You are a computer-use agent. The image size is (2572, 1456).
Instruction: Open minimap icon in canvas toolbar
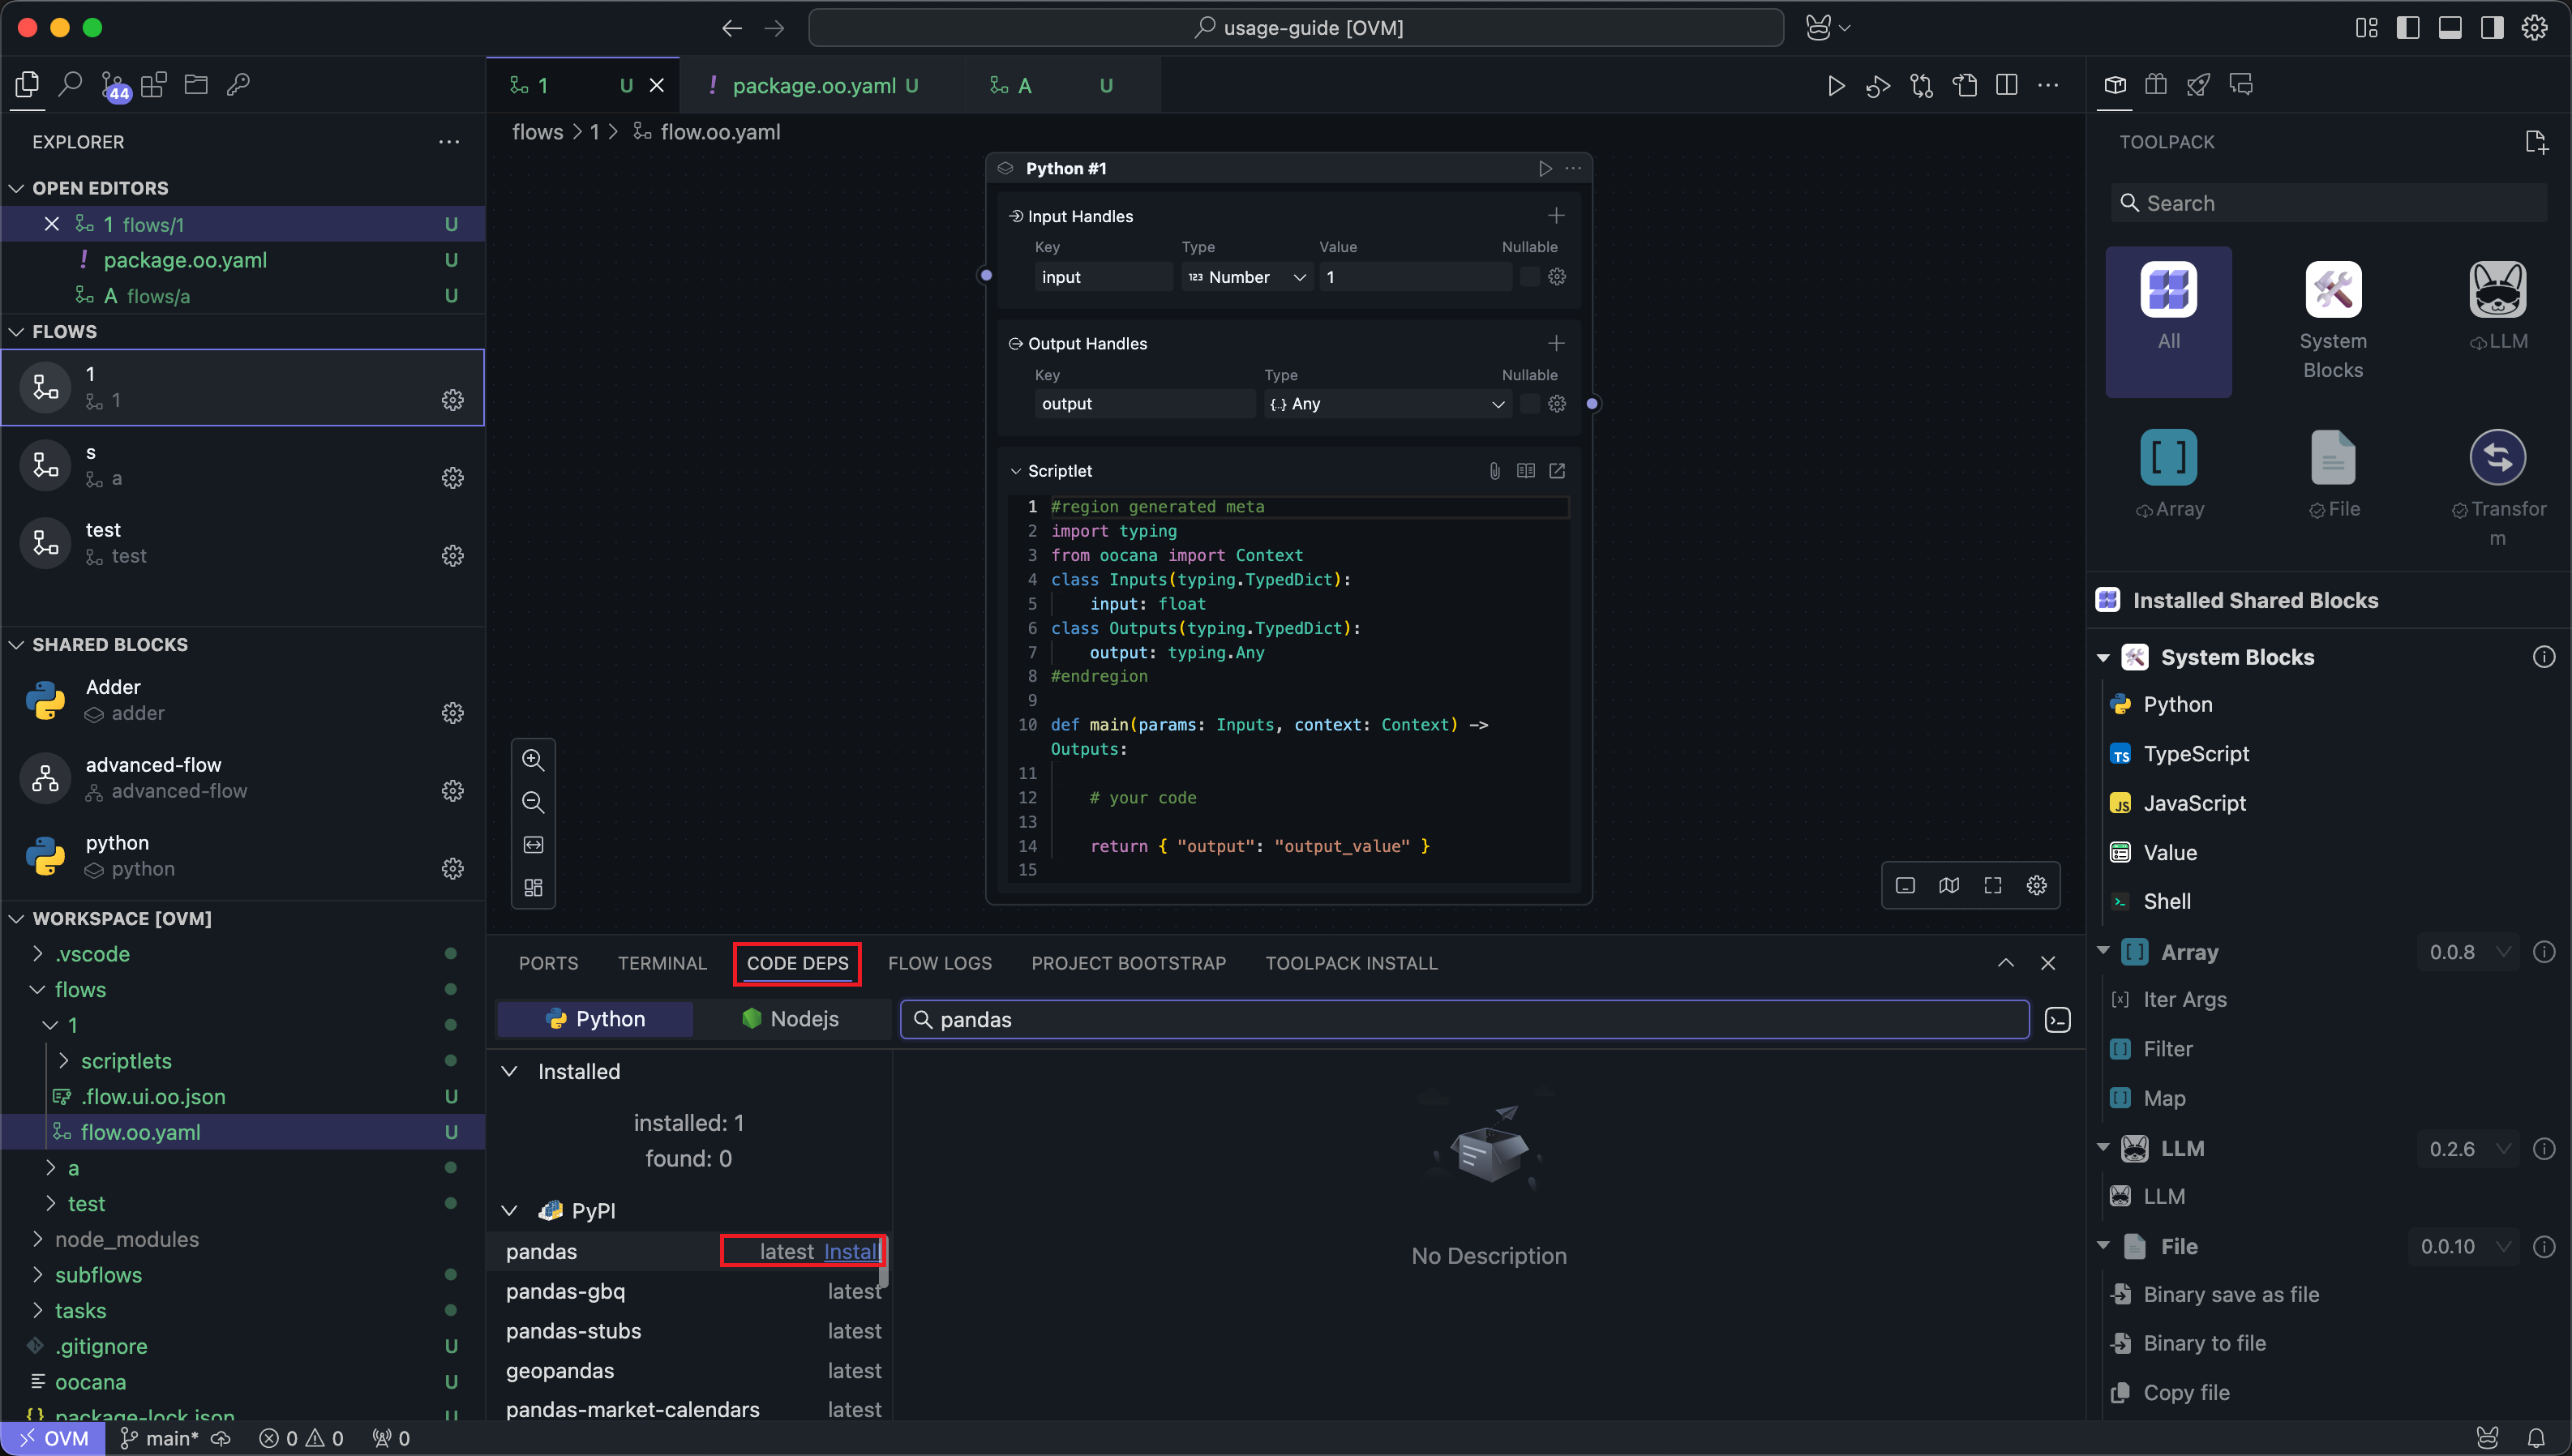tap(1949, 885)
